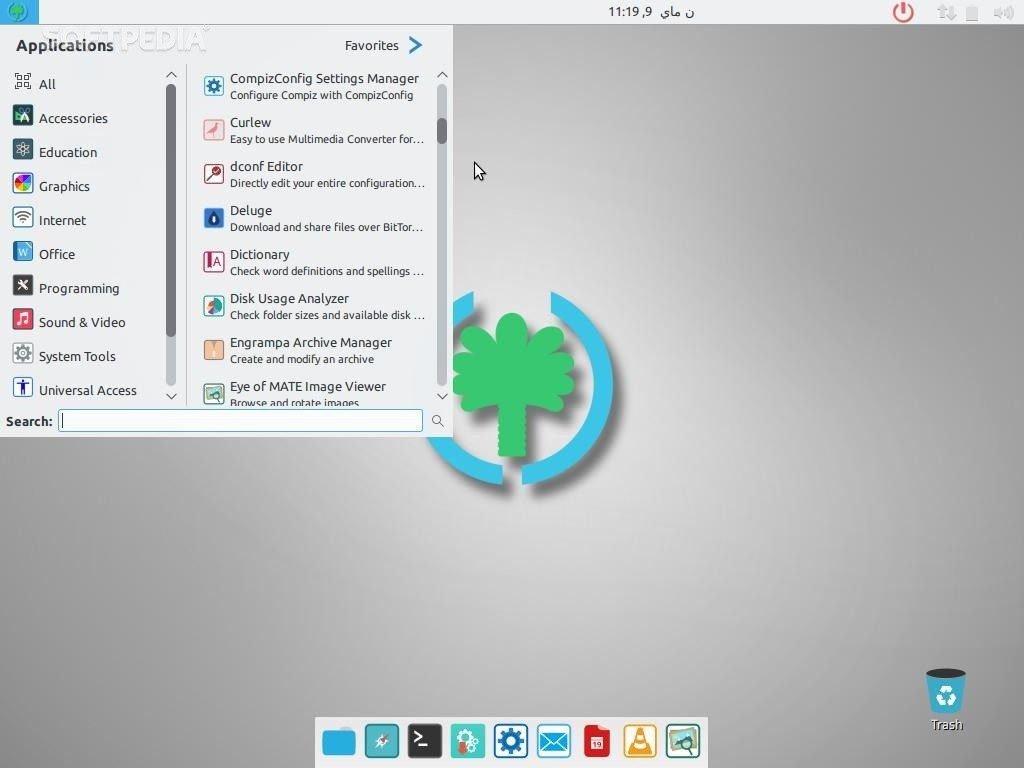Click the search magnifier button
The height and width of the screenshot is (768, 1024).
[x=437, y=421]
